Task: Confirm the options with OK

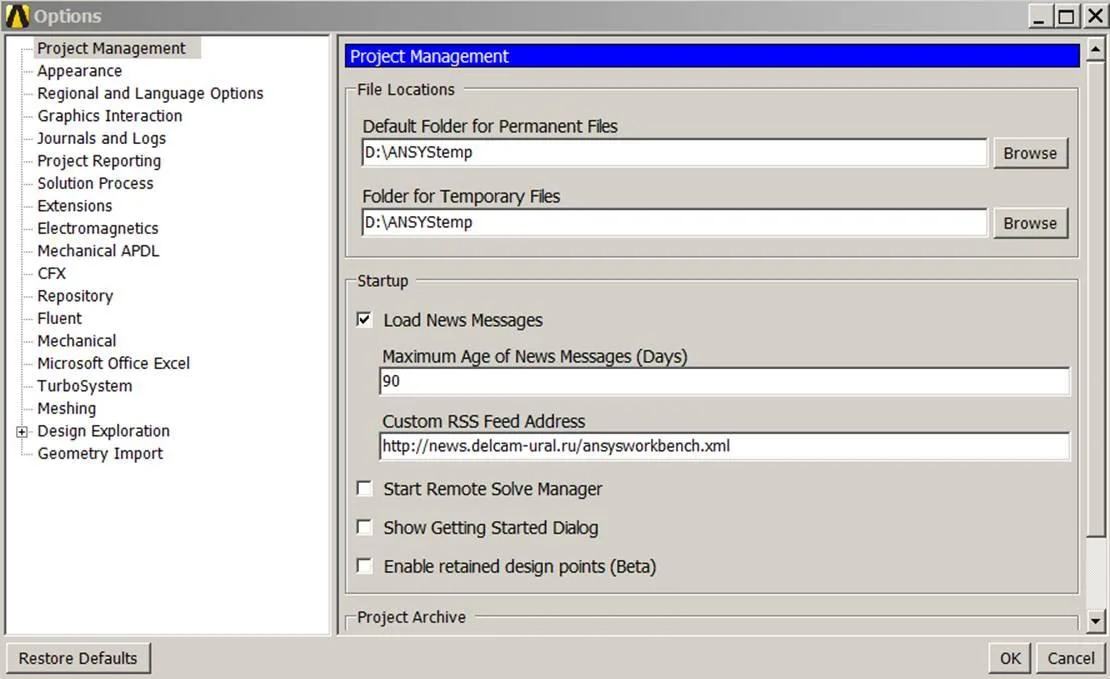Action: pyautogui.click(x=1010, y=658)
